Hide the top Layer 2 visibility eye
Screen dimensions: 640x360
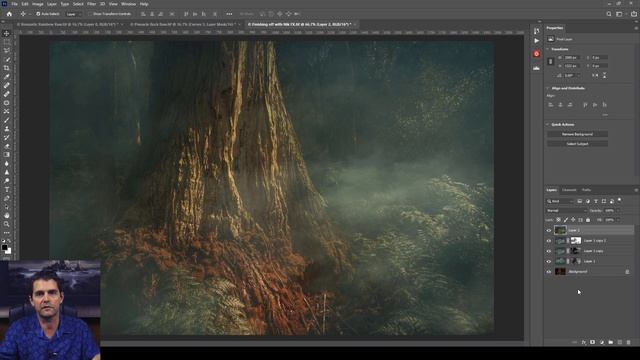(x=549, y=231)
